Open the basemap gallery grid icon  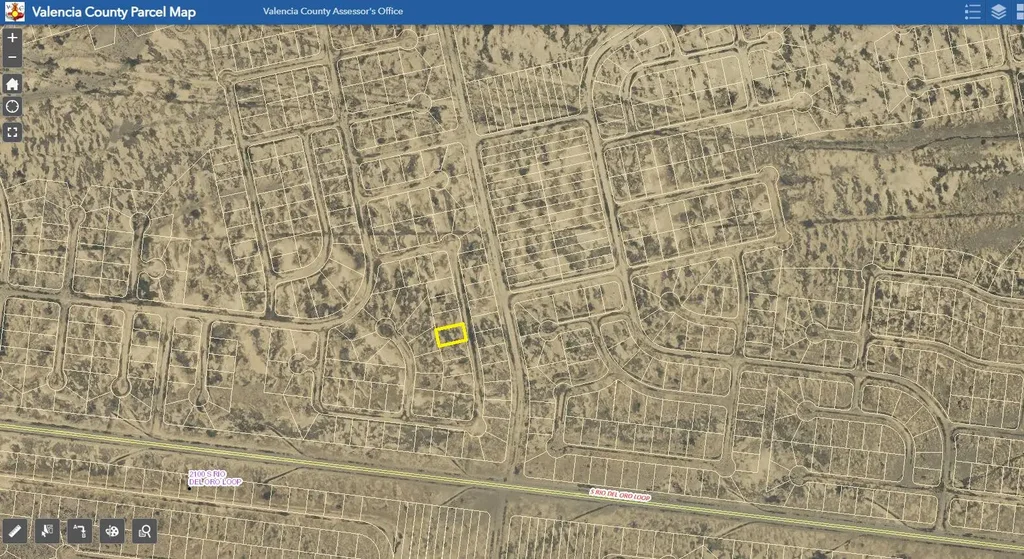coord(1019,12)
